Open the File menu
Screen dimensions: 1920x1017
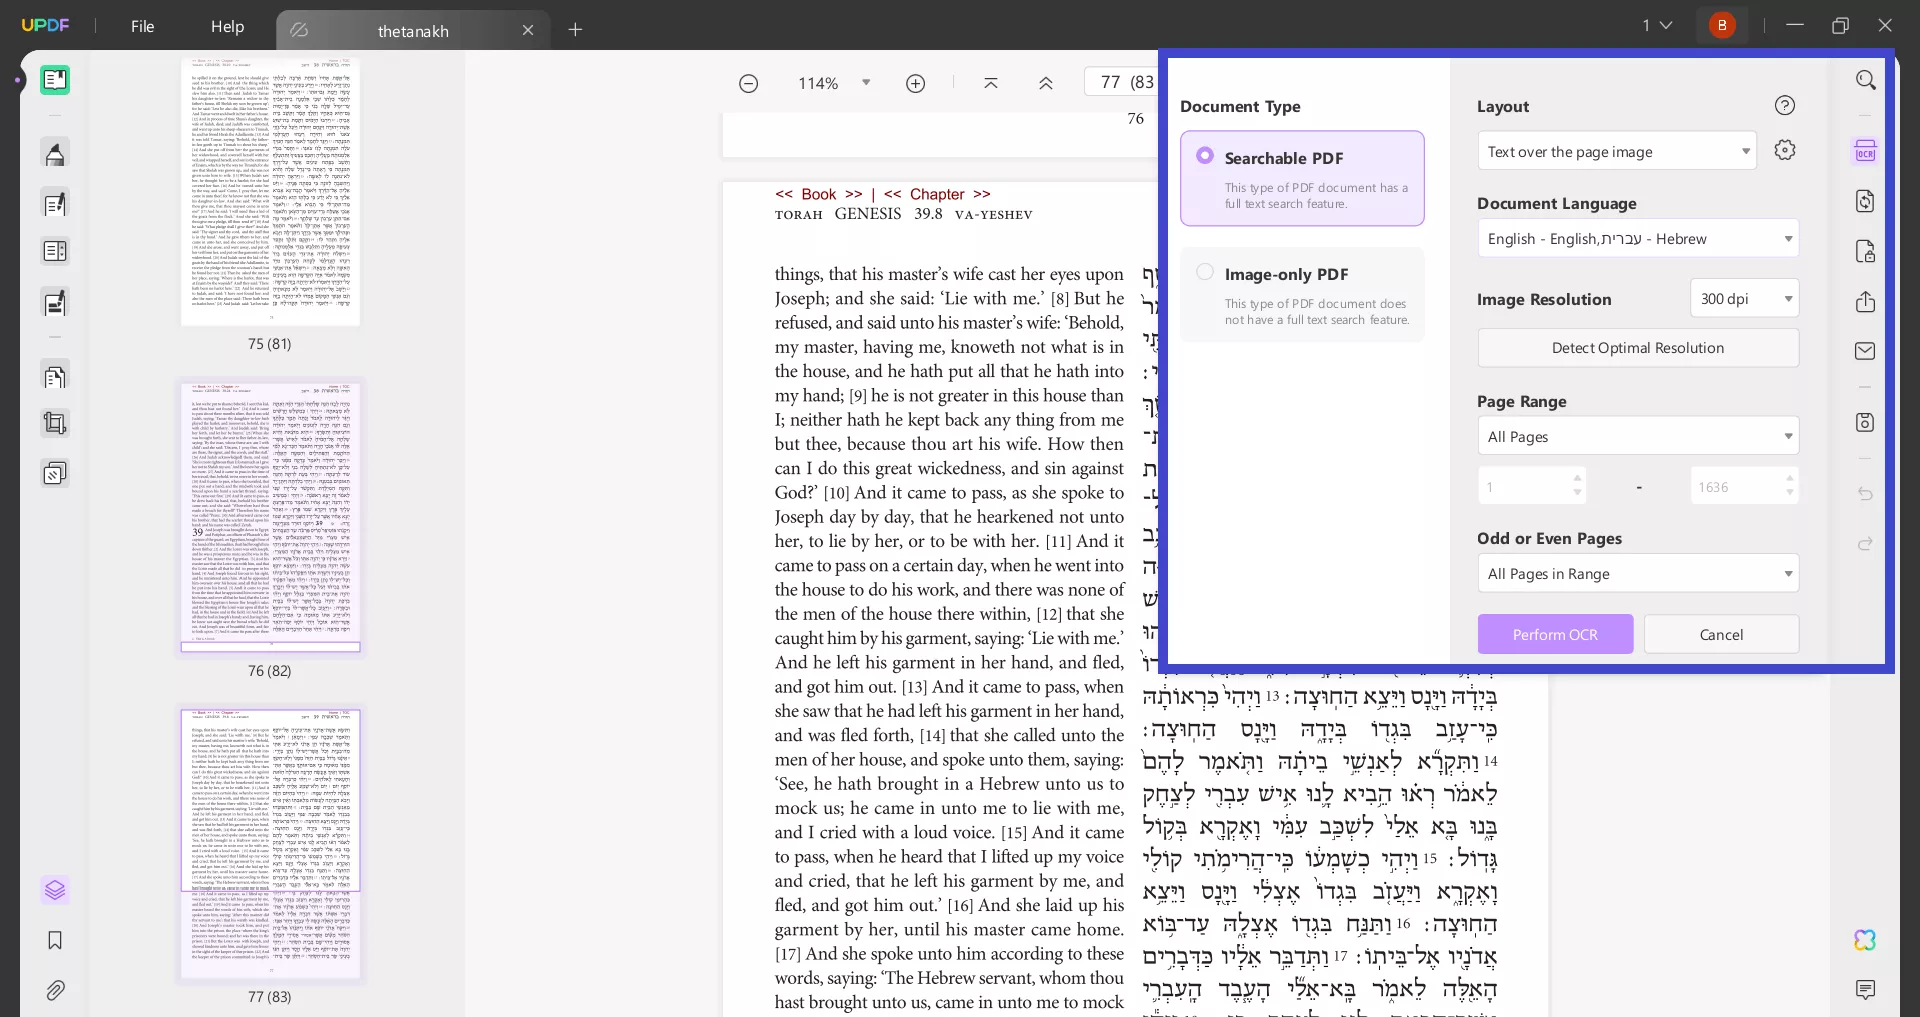click(143, 27)
